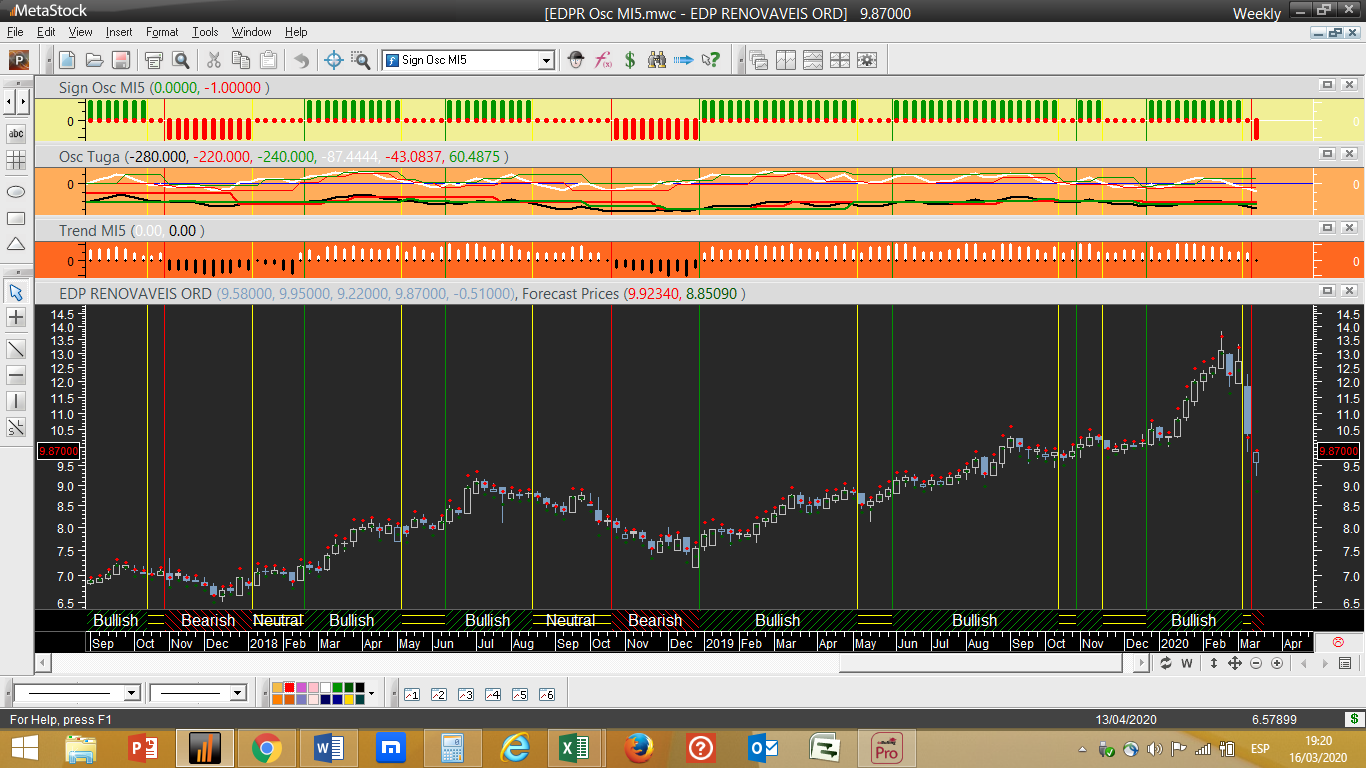Switch to chart layout button 3

[x=465, y=694]
